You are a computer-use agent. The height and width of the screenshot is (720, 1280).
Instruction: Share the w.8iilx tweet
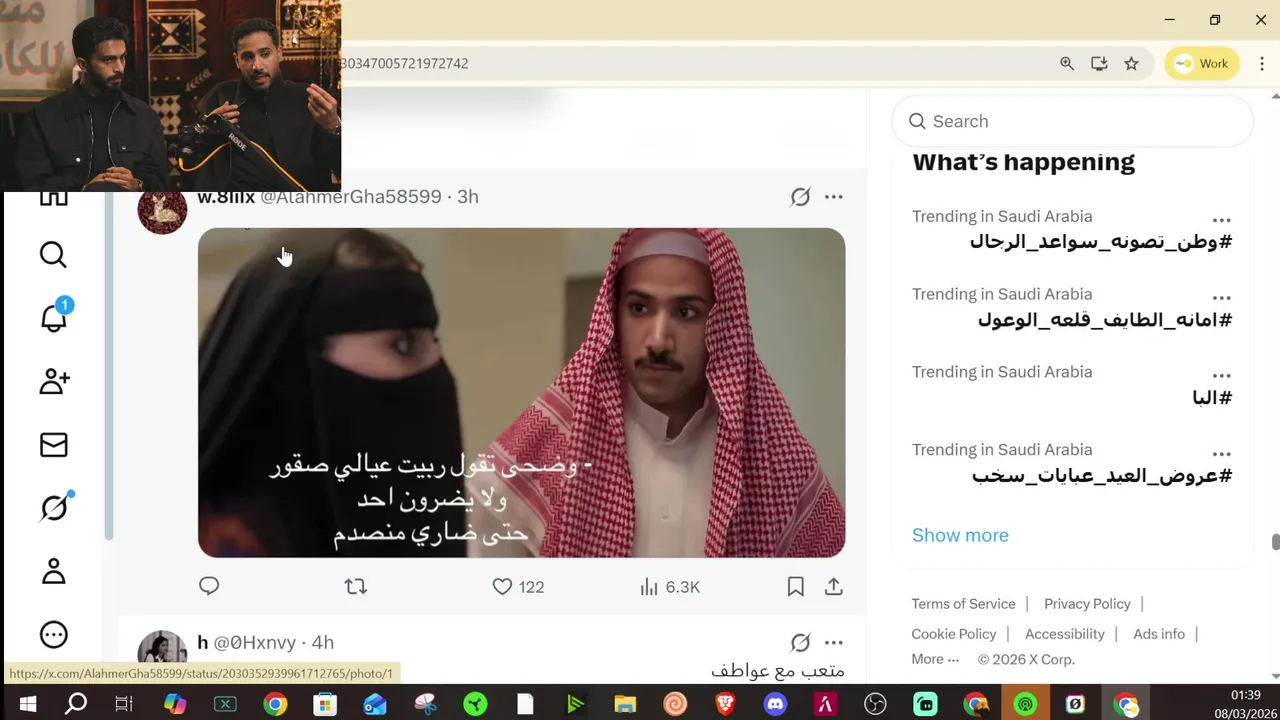point(834,587)
